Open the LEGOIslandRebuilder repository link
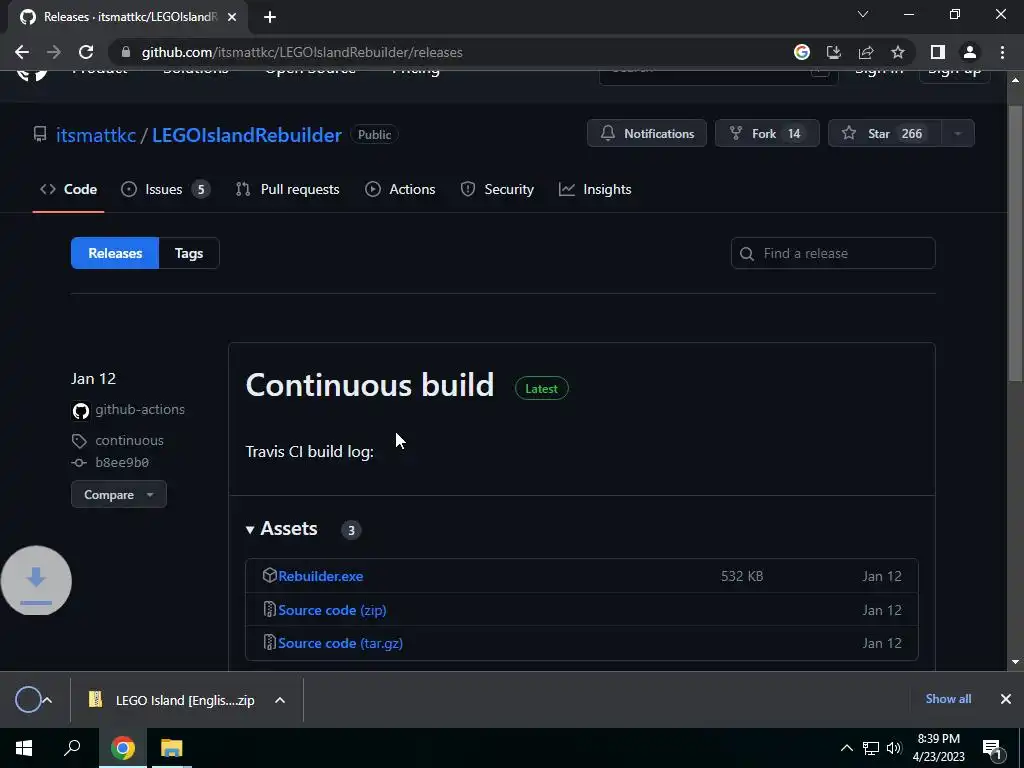1024x768 pixels. [x=247, y=135]
